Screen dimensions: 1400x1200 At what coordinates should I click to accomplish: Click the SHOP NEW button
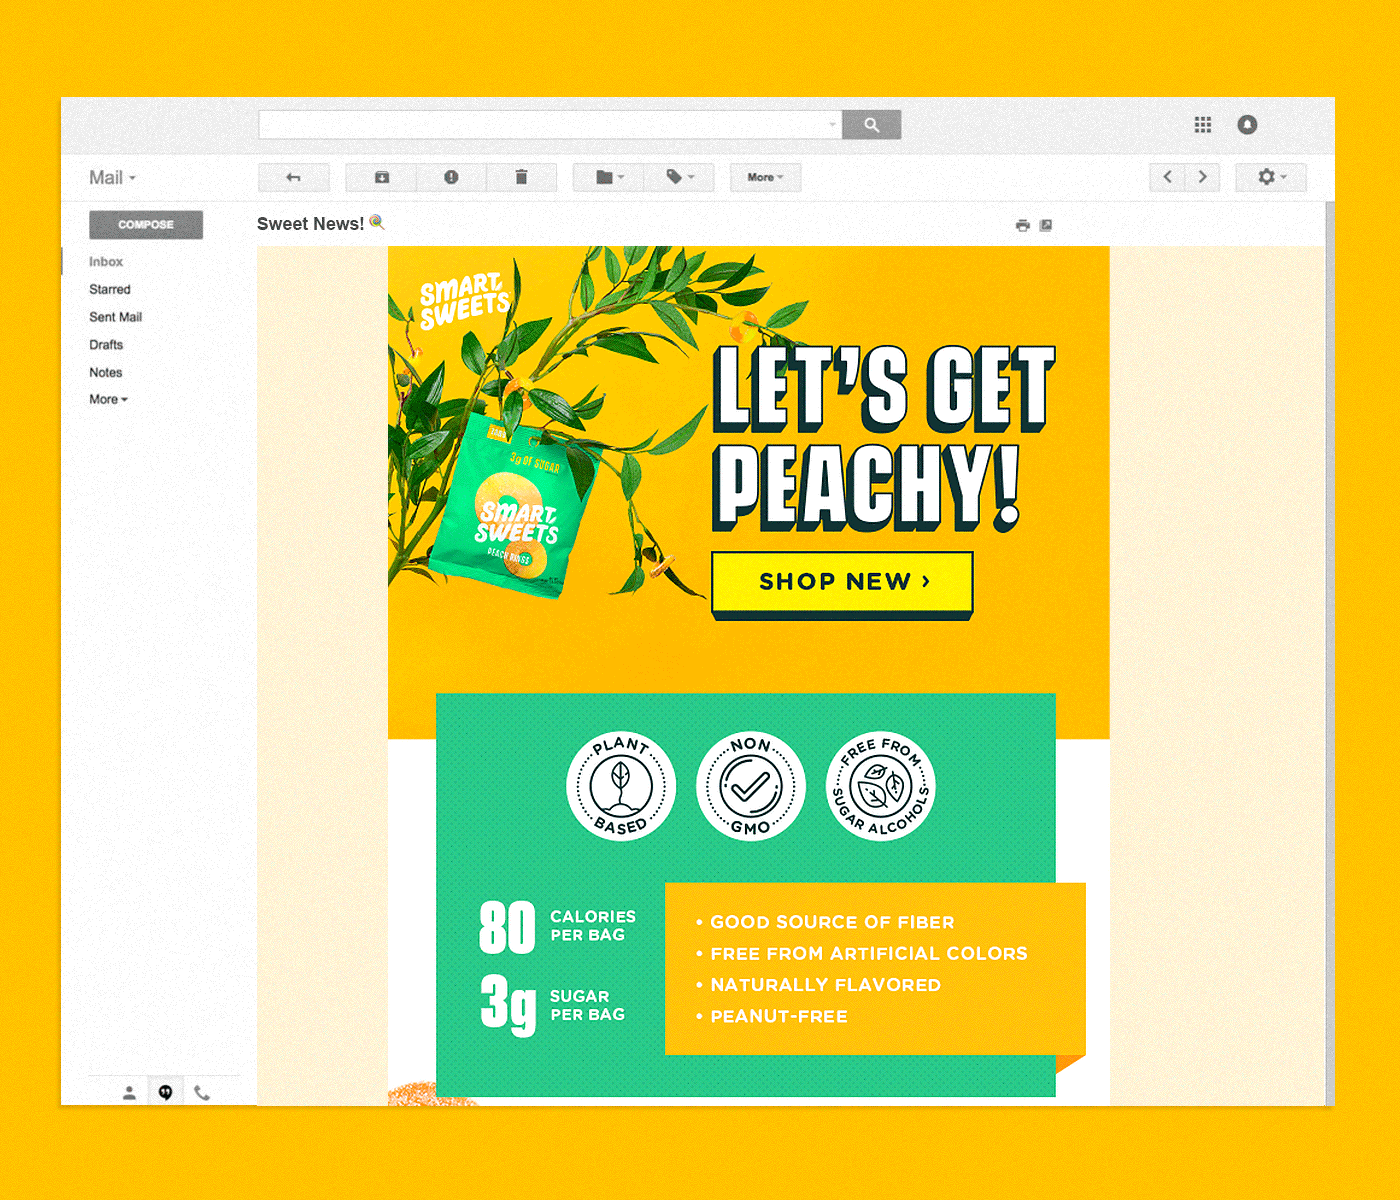(842, 584)
